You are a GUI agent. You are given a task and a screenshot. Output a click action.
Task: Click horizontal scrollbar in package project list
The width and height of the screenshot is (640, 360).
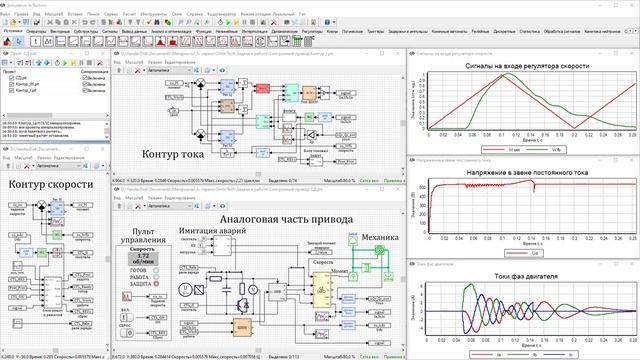[x=55, y=116]
